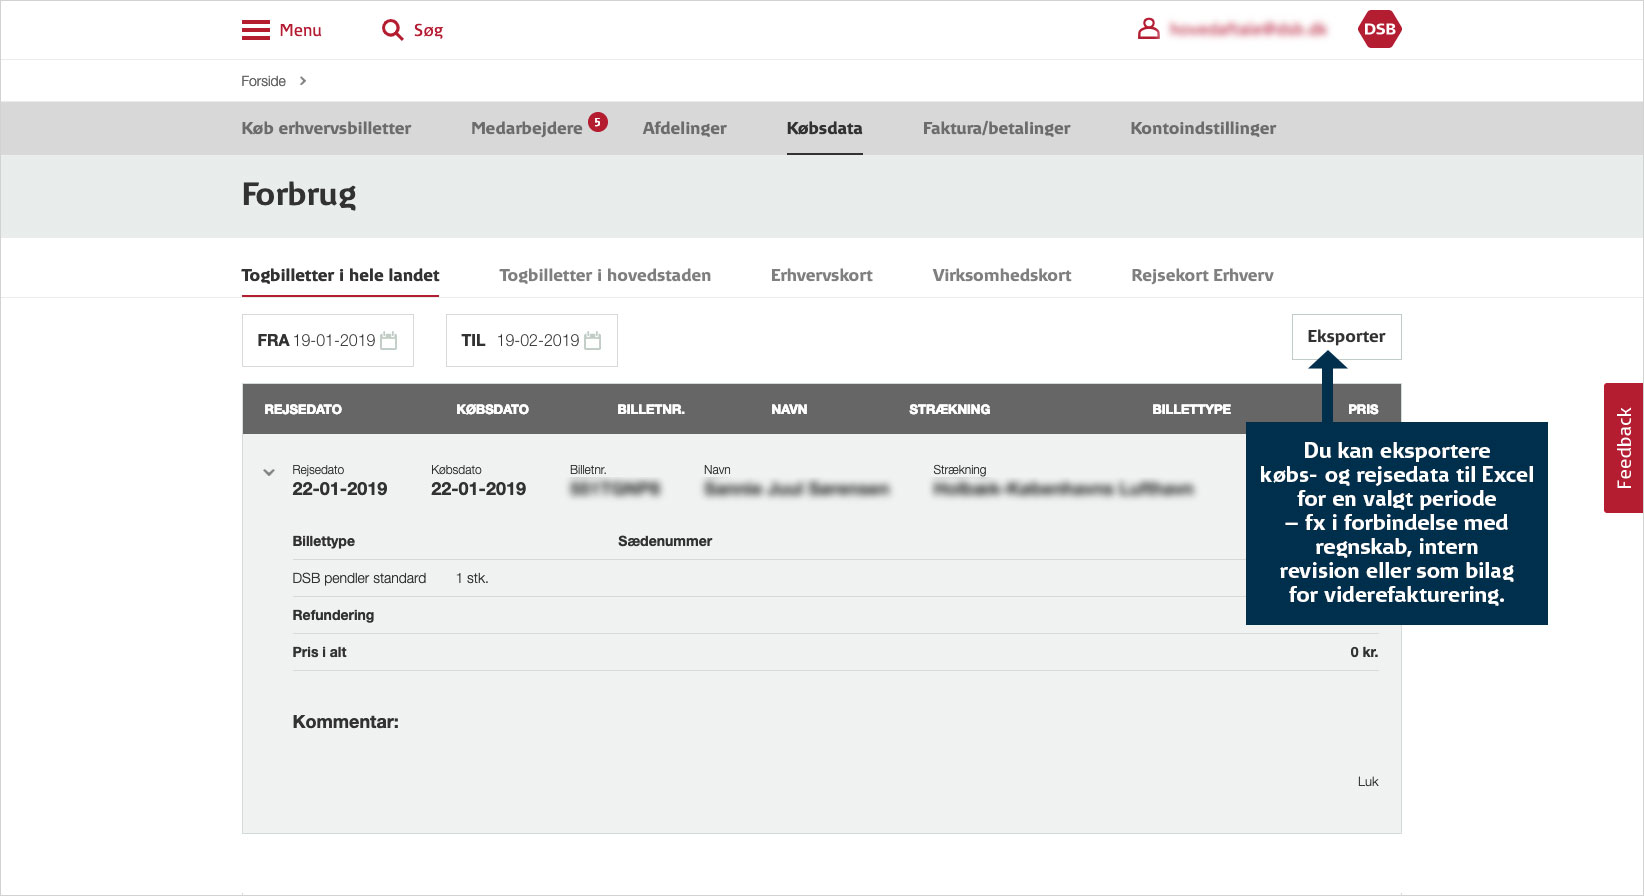1644x896 pixels.
Task: Open the Virksomhedskort tab
Action: (x=1001, y=275)
